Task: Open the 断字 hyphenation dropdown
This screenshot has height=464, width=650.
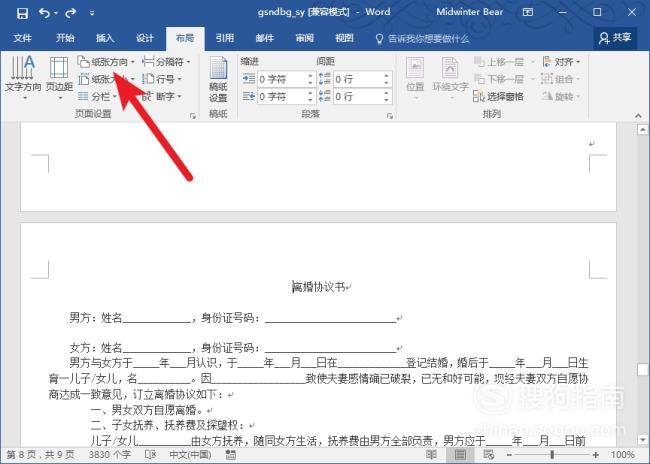Action: pyautogui.click(x=162, y=97)
